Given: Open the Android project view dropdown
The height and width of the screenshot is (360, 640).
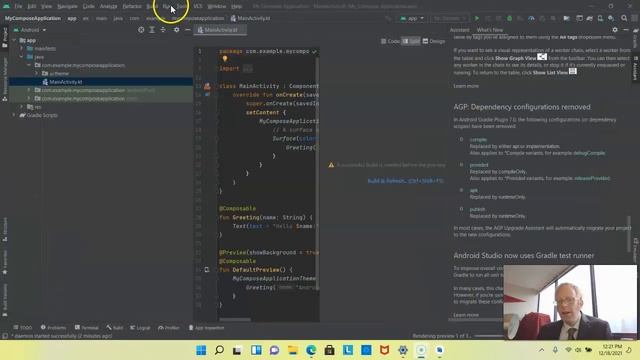Looking at the screenshot, I should 30,30.
